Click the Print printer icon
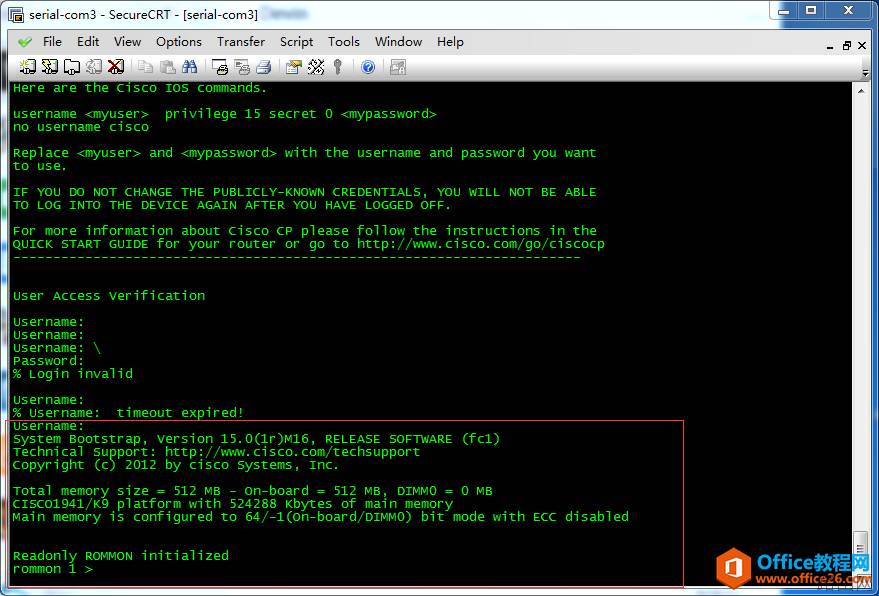Image resolution: width=879 pixels, height=596 pixels. [263, 67]
